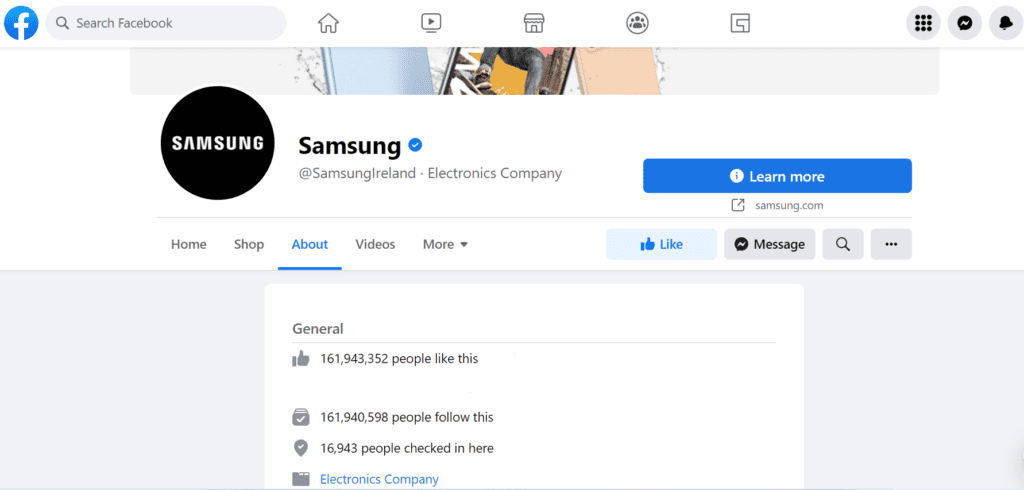The image size is (1024, 490).
Task: Open the grid menu icon
Action: pos(923,24)
